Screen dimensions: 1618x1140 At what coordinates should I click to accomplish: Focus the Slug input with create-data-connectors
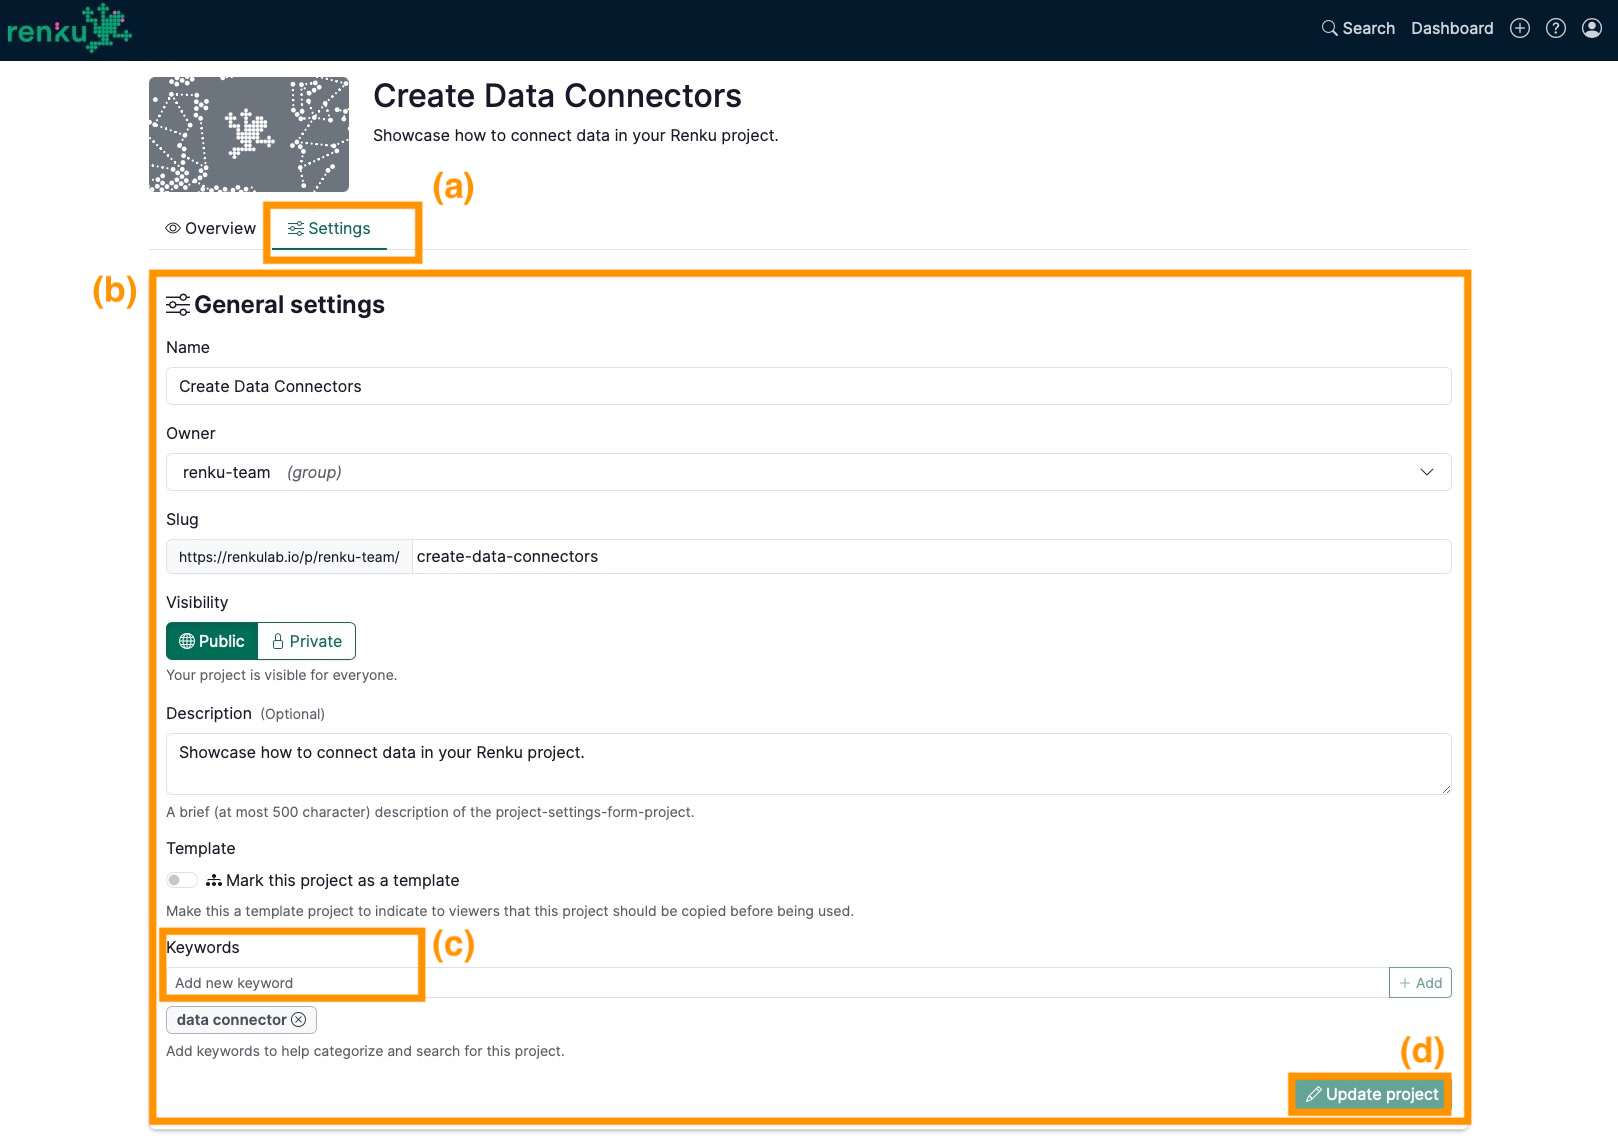tap(931, 557)
